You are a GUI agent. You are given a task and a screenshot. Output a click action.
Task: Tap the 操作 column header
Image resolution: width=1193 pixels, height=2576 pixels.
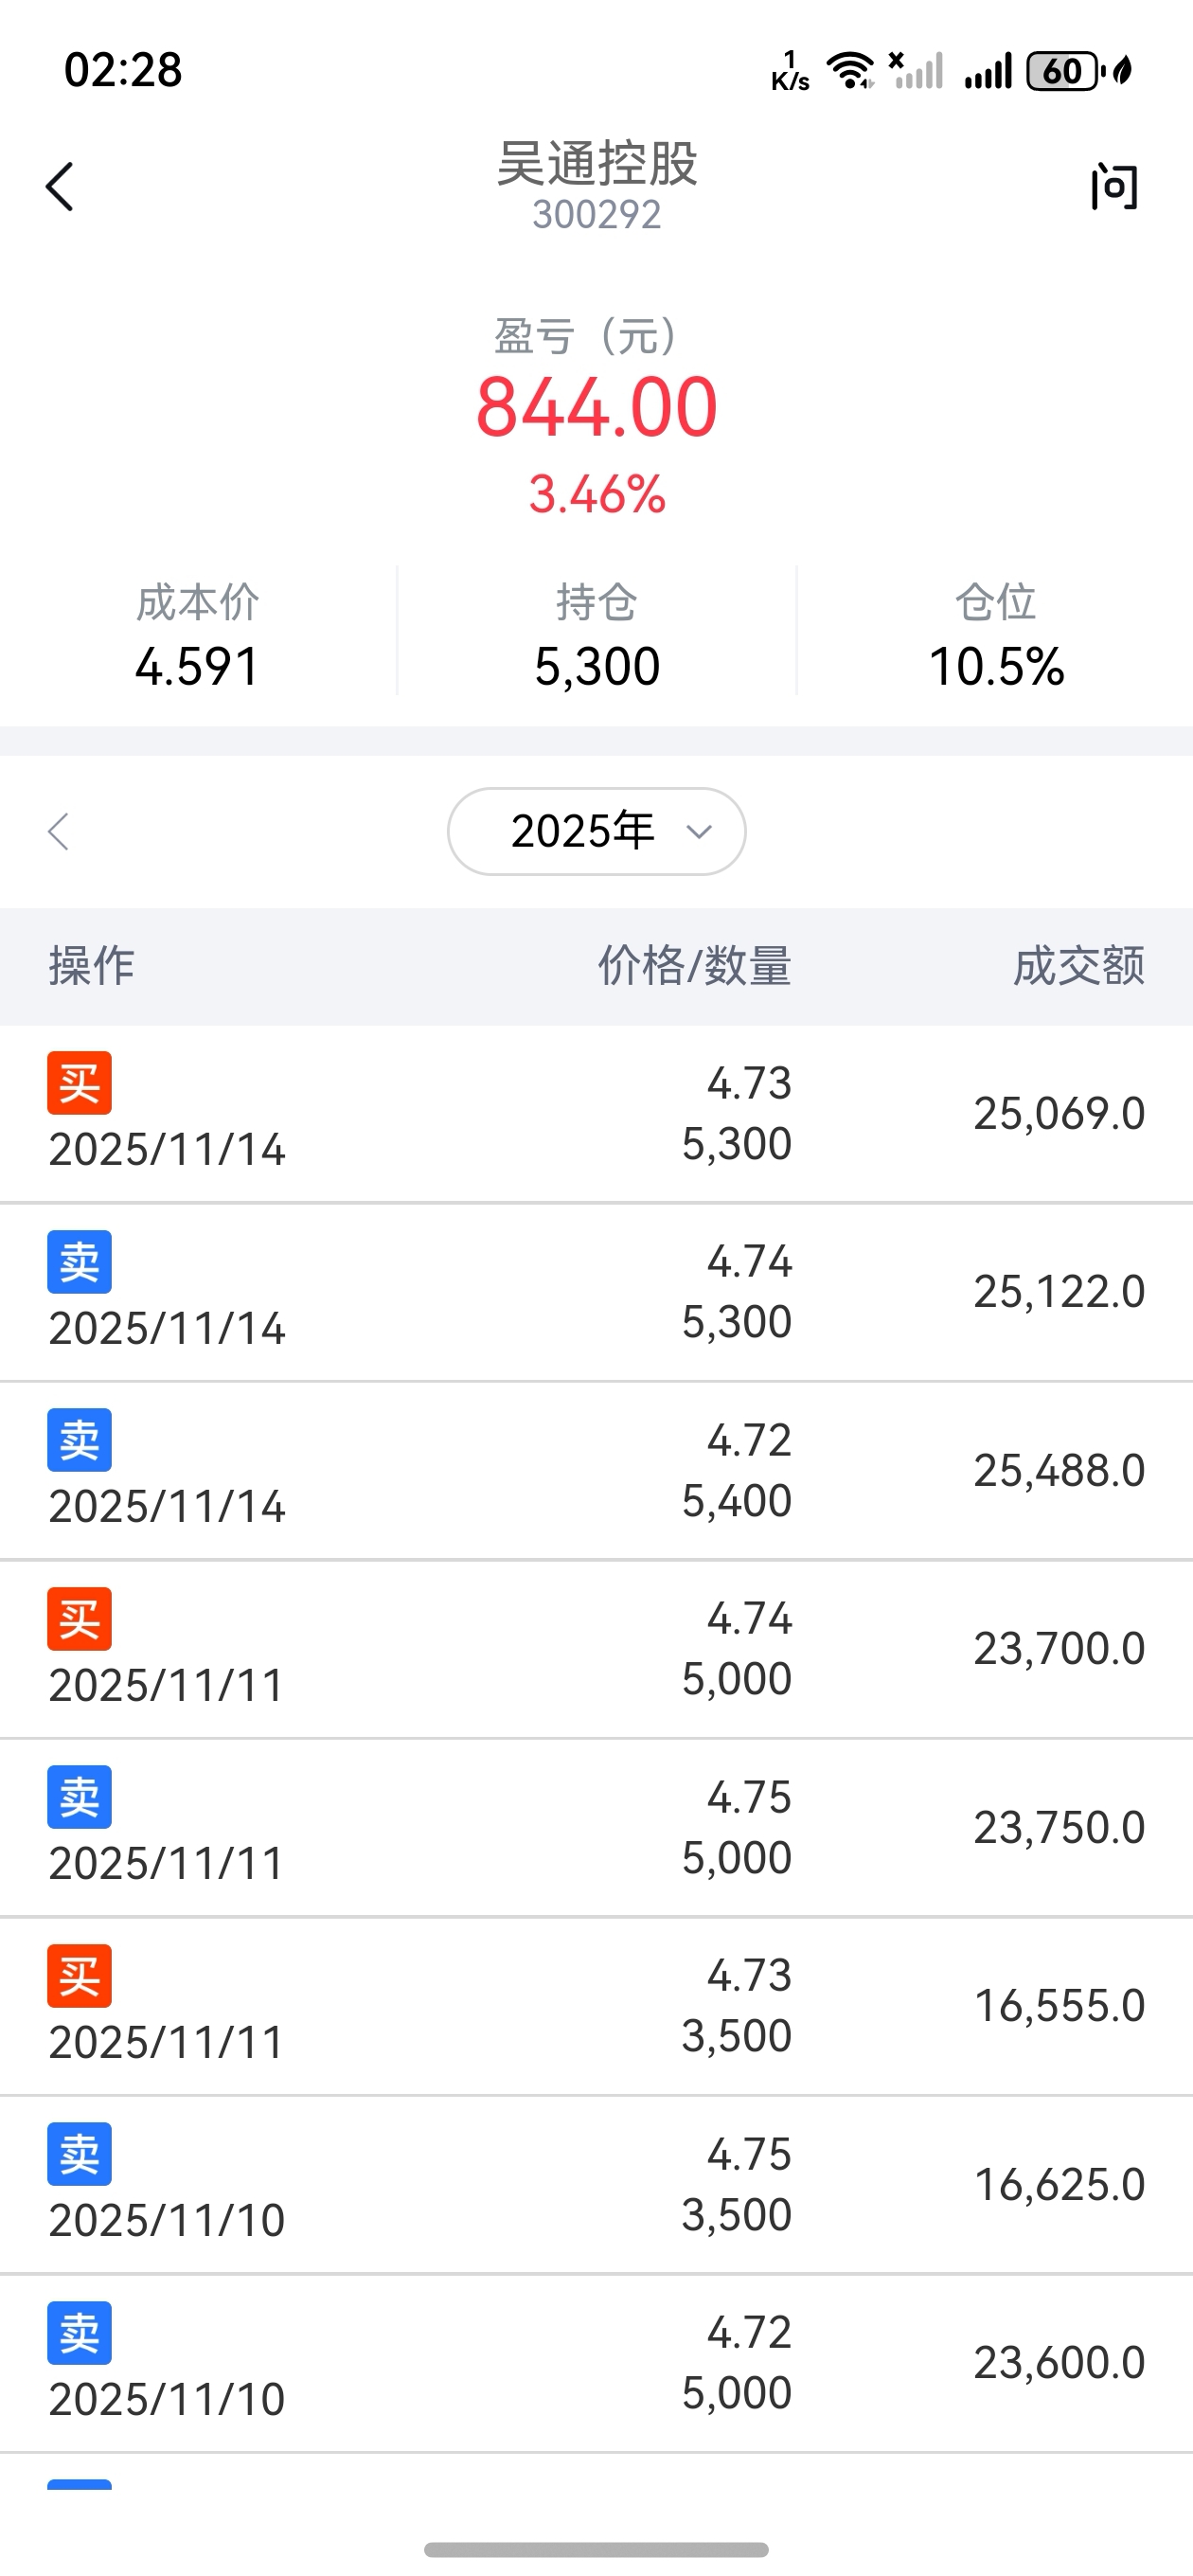(92, 966)
